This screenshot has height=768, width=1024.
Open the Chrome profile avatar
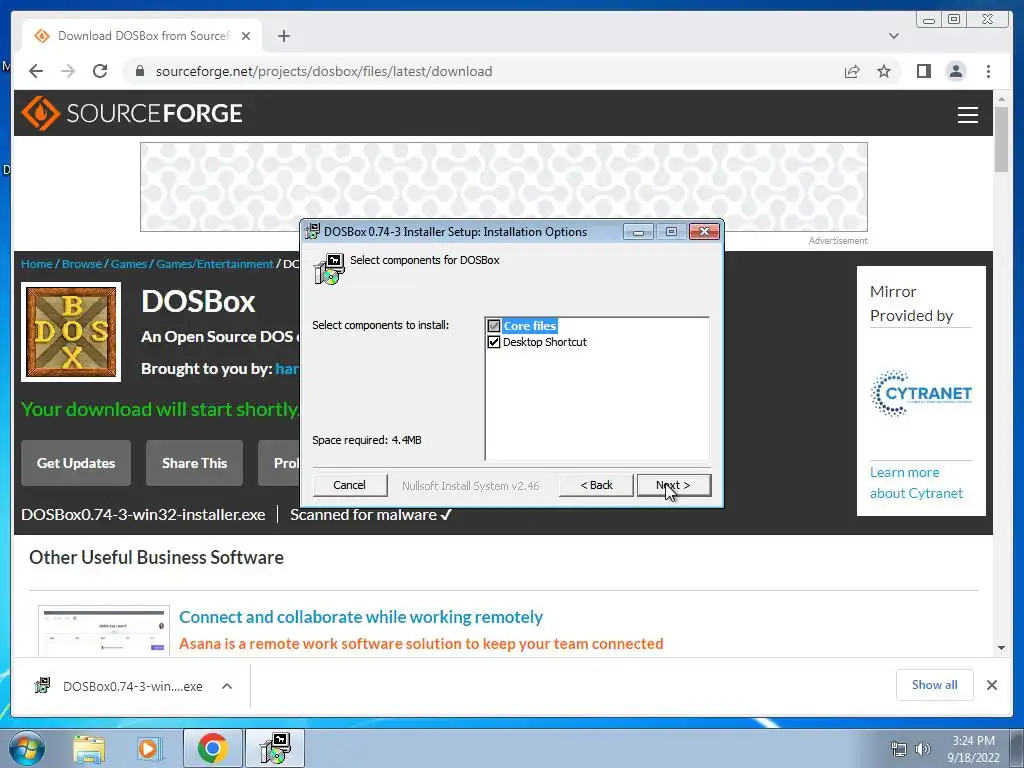click(955, 71)
